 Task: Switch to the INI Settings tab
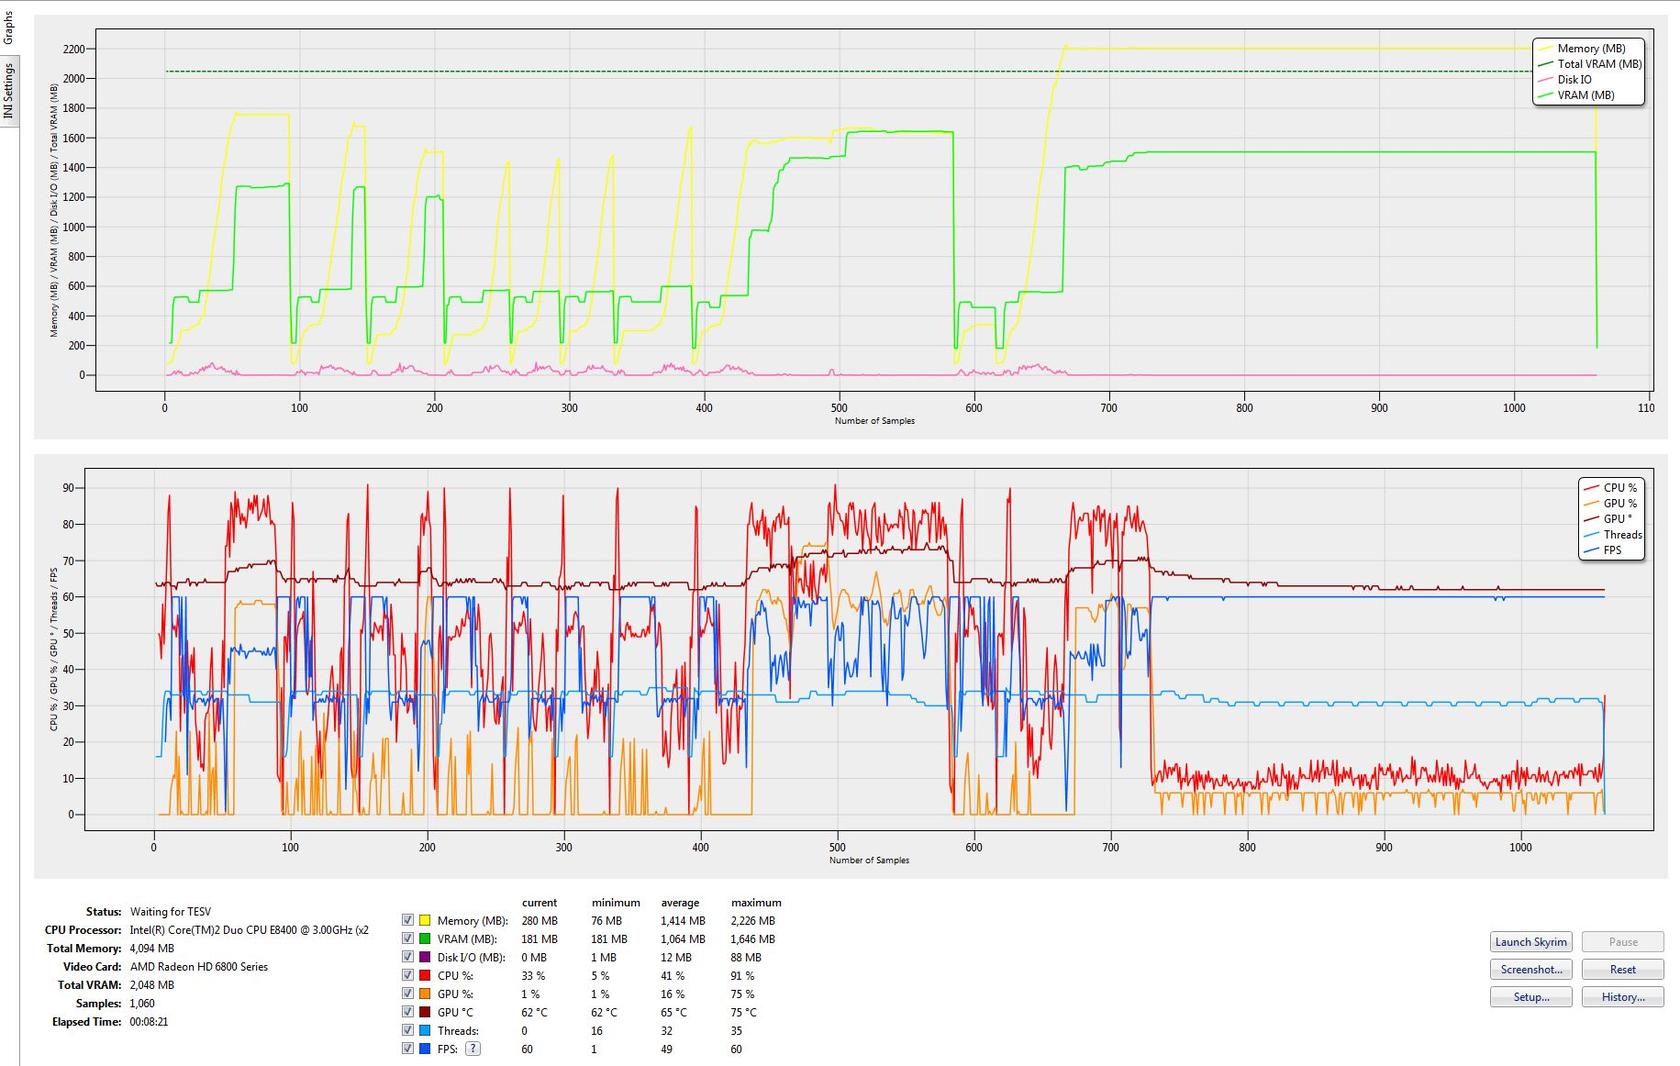click(9, 90)
